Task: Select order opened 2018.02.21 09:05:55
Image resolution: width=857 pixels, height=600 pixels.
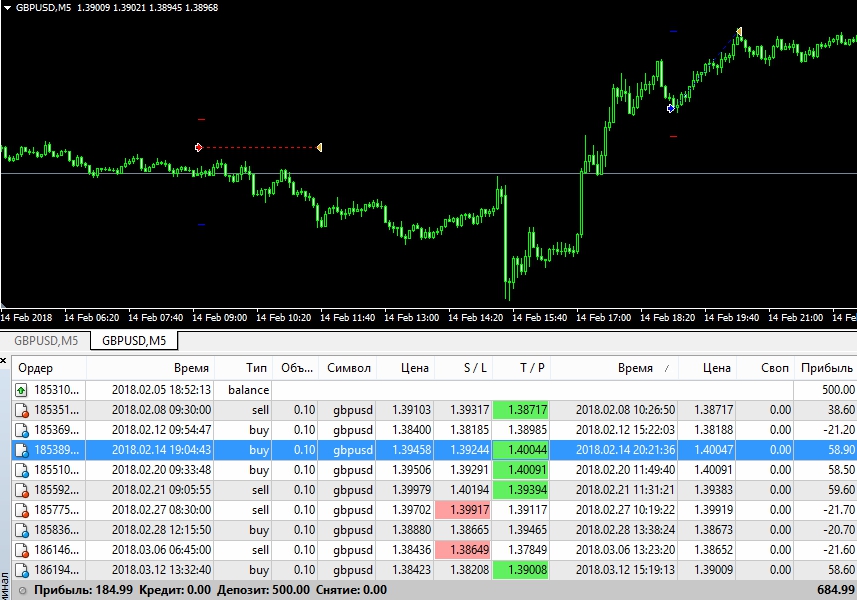Action: [x=435, y=490]
